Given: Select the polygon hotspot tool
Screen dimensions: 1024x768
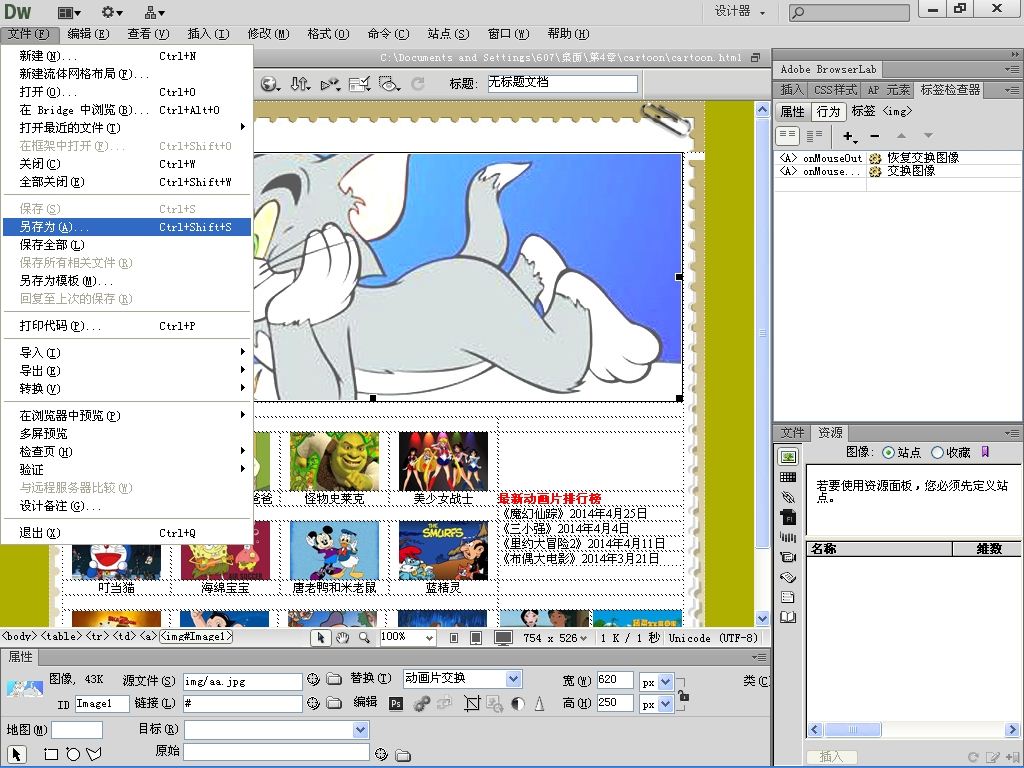Looking at the screenshot, I should pos(94,754).
